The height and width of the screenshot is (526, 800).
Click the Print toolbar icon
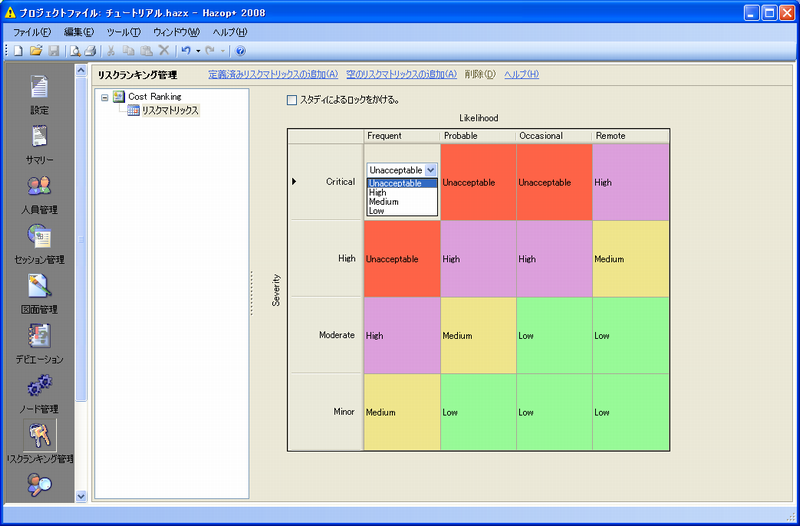pos(90,51)
